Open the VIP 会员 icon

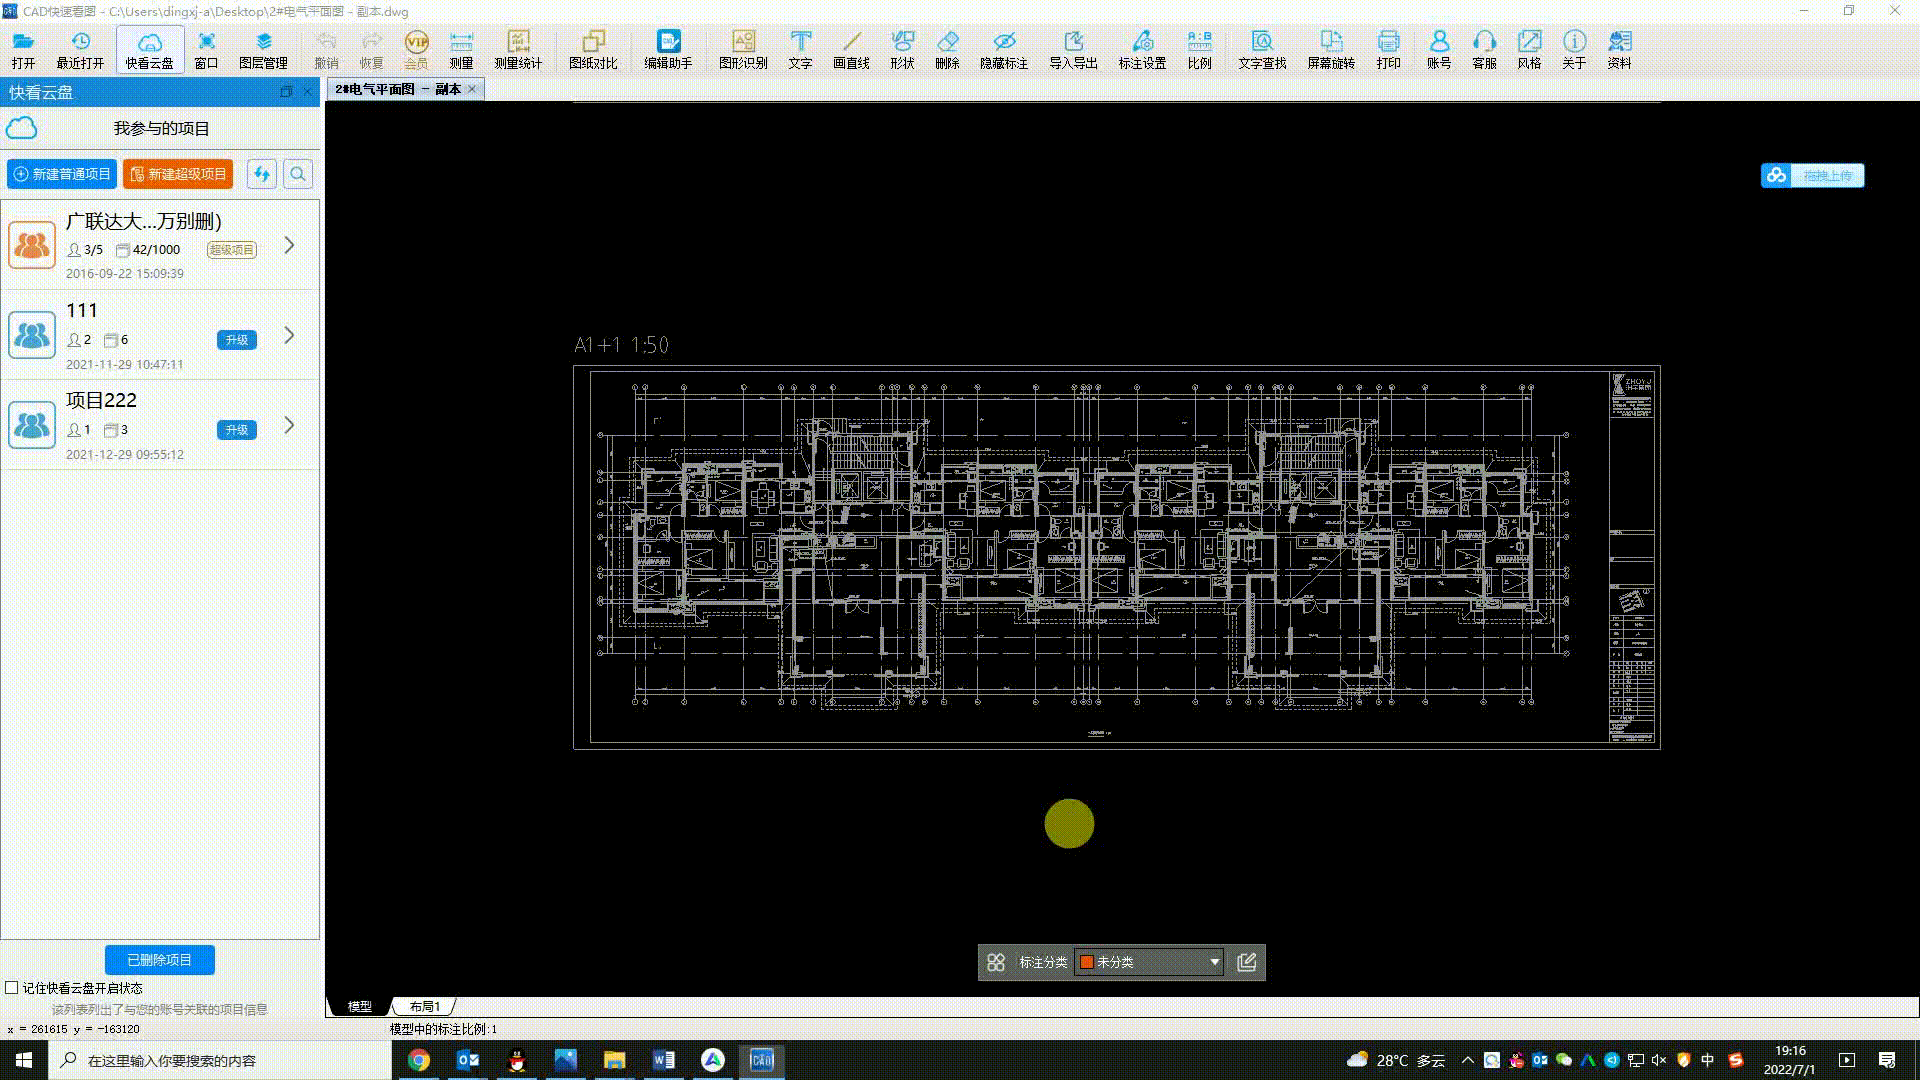point(416,49)
